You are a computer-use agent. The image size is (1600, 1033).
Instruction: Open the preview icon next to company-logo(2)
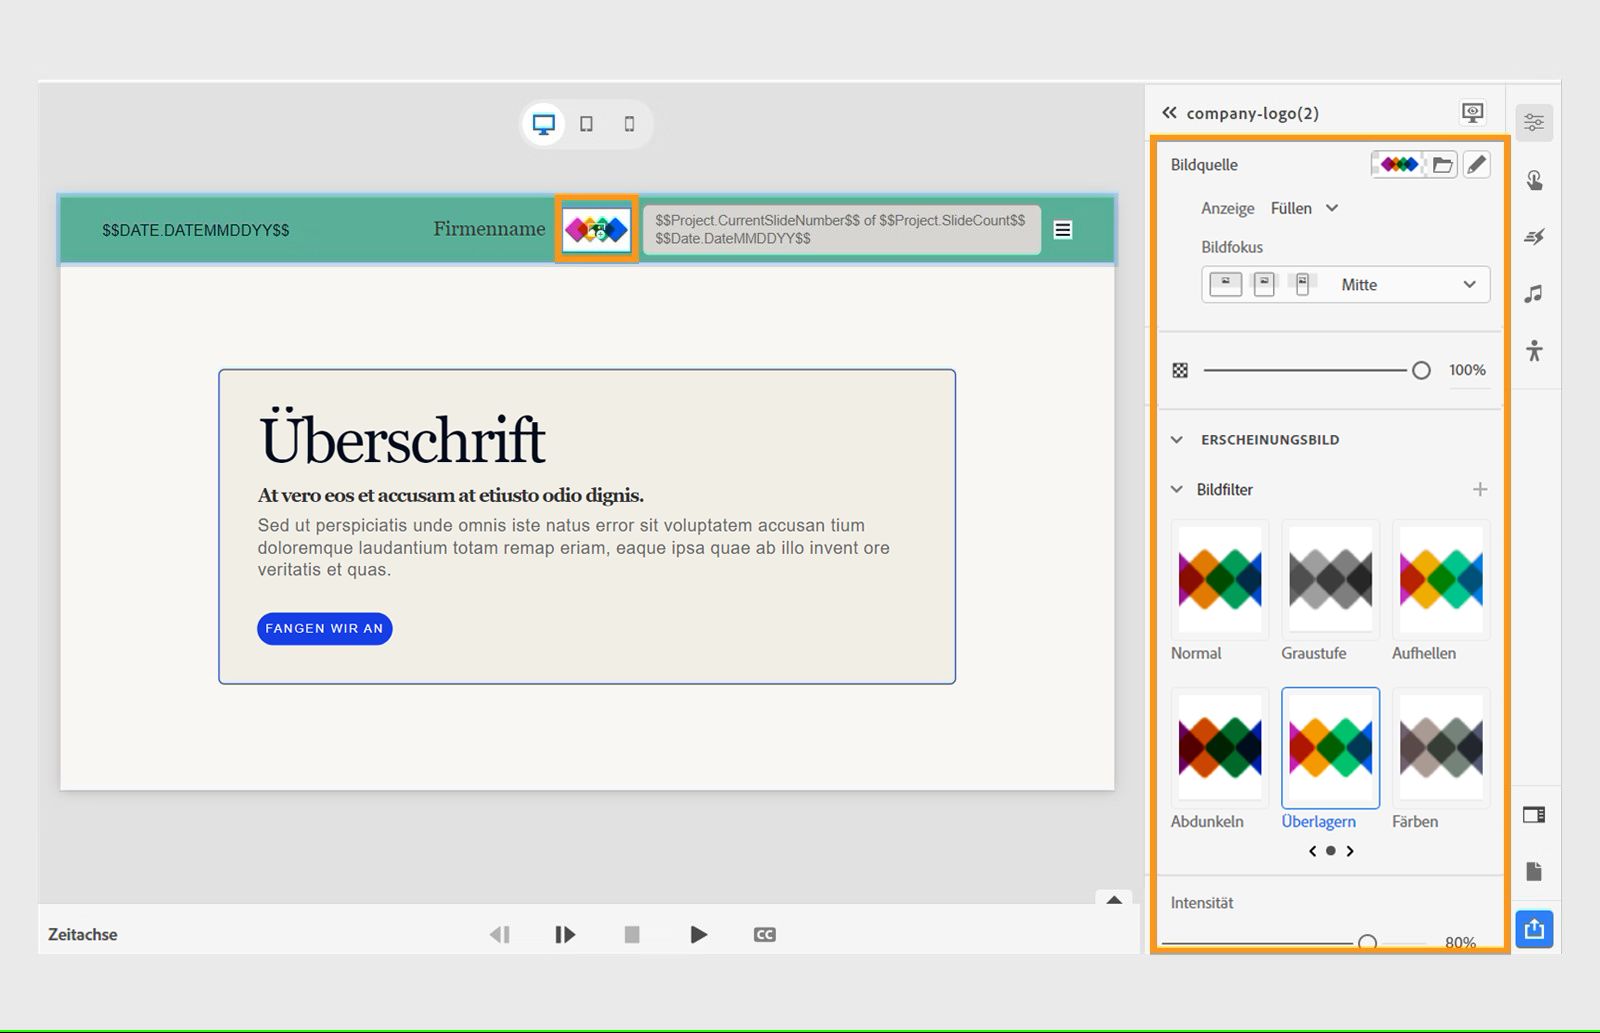click(x=1472, y=113)
